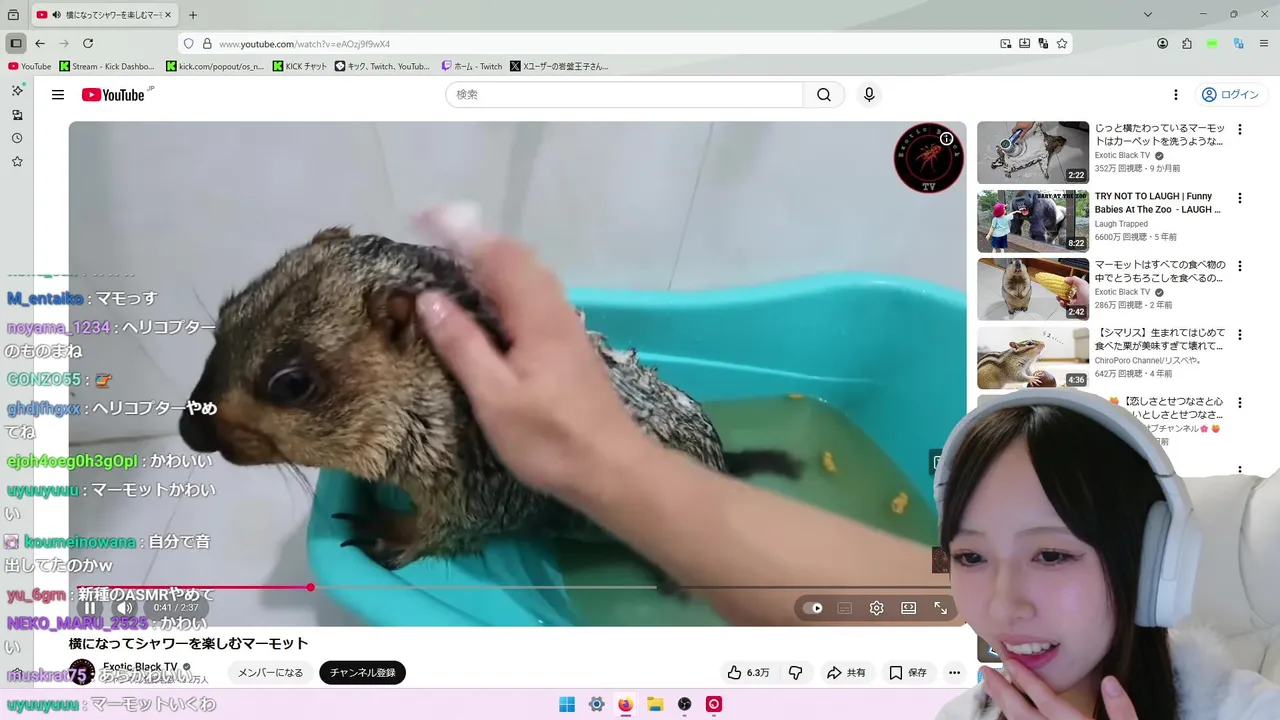Open the Exotic Black TV channel avatar
Screen dimensions: 1280x720
tap(82, 673)
